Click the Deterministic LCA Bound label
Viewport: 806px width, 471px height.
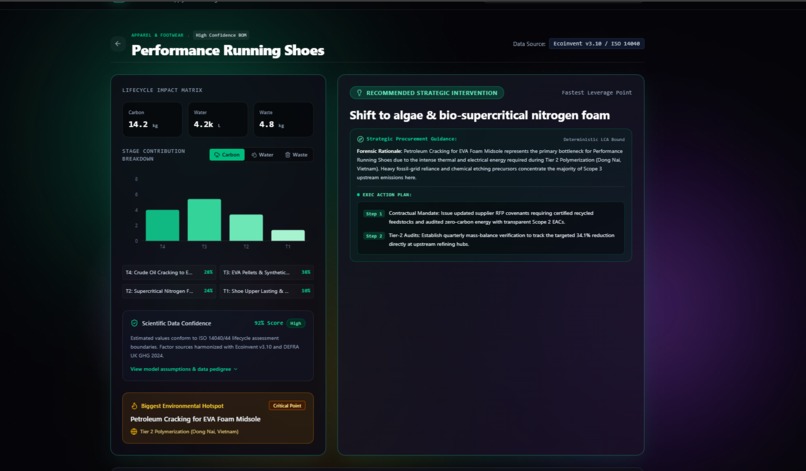pos(594,139)
